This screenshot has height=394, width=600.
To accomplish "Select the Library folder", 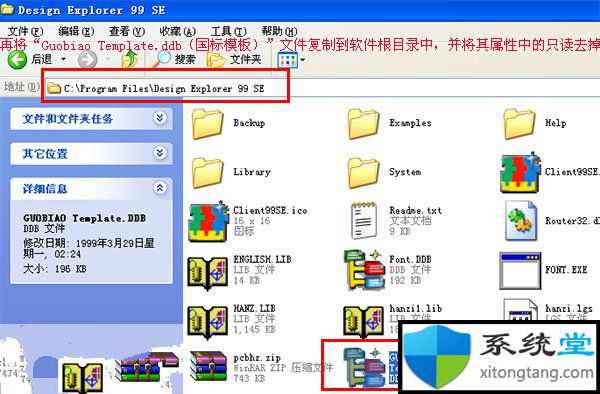I will (231, 172).
